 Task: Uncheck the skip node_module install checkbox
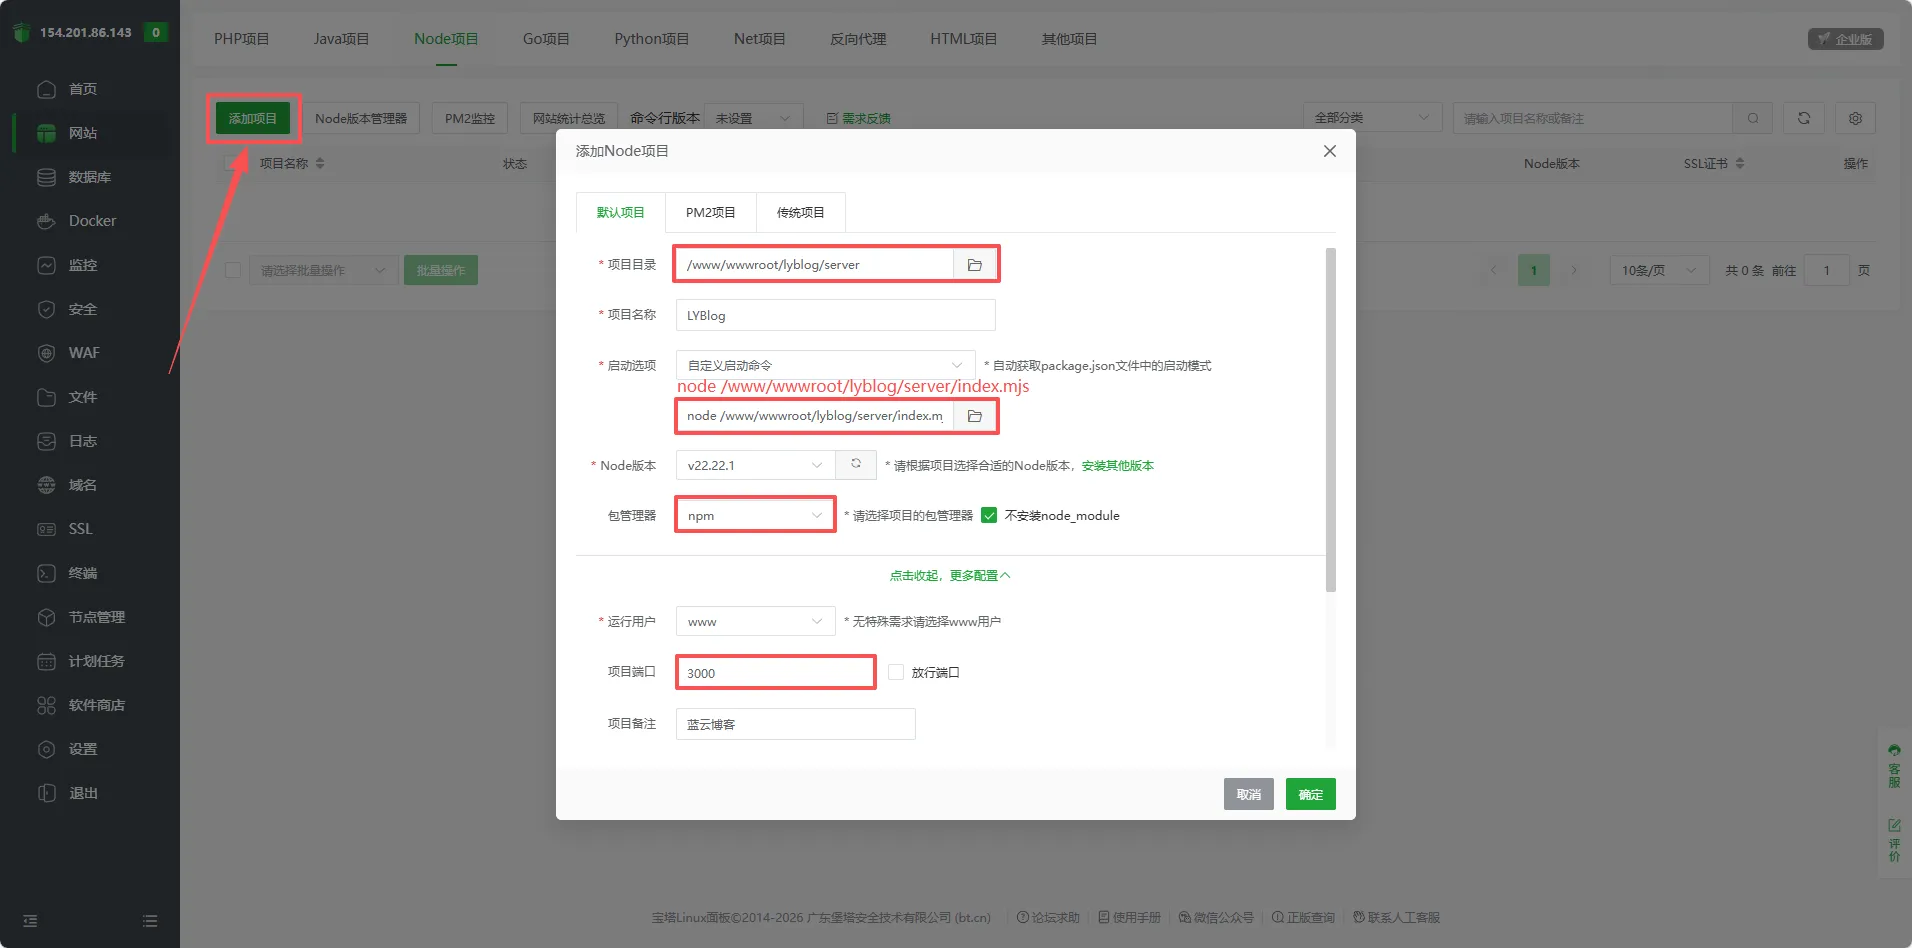[x=989, y=515]
